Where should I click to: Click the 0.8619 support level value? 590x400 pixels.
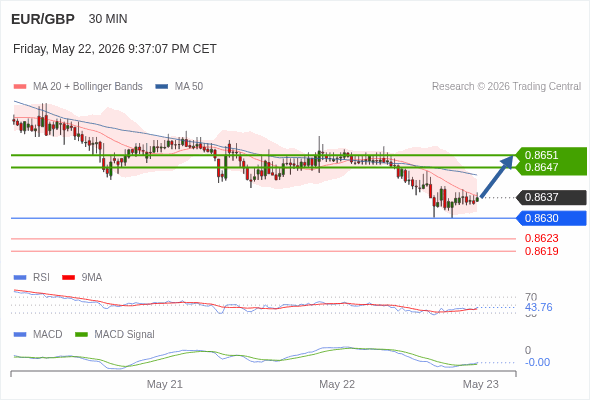[x=541, y=251]
